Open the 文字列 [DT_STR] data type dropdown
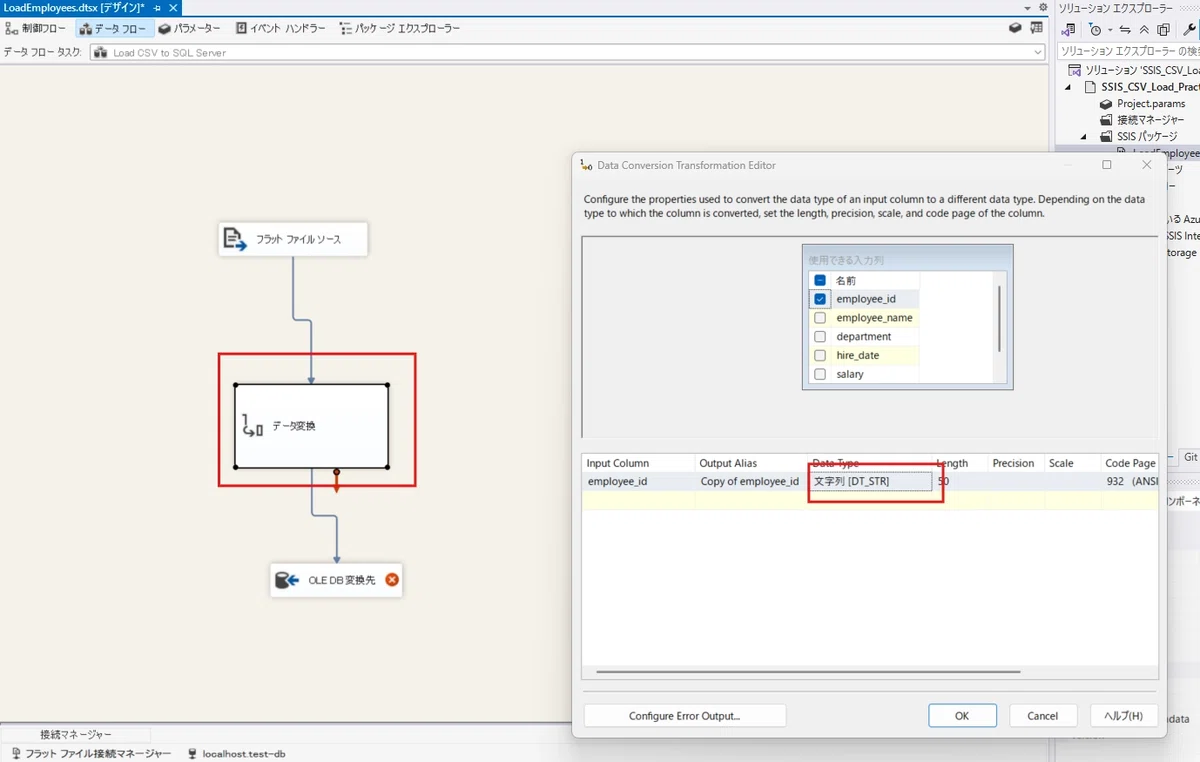Image resolution: width=1200 pixels, height=762 pixels. 870,482
